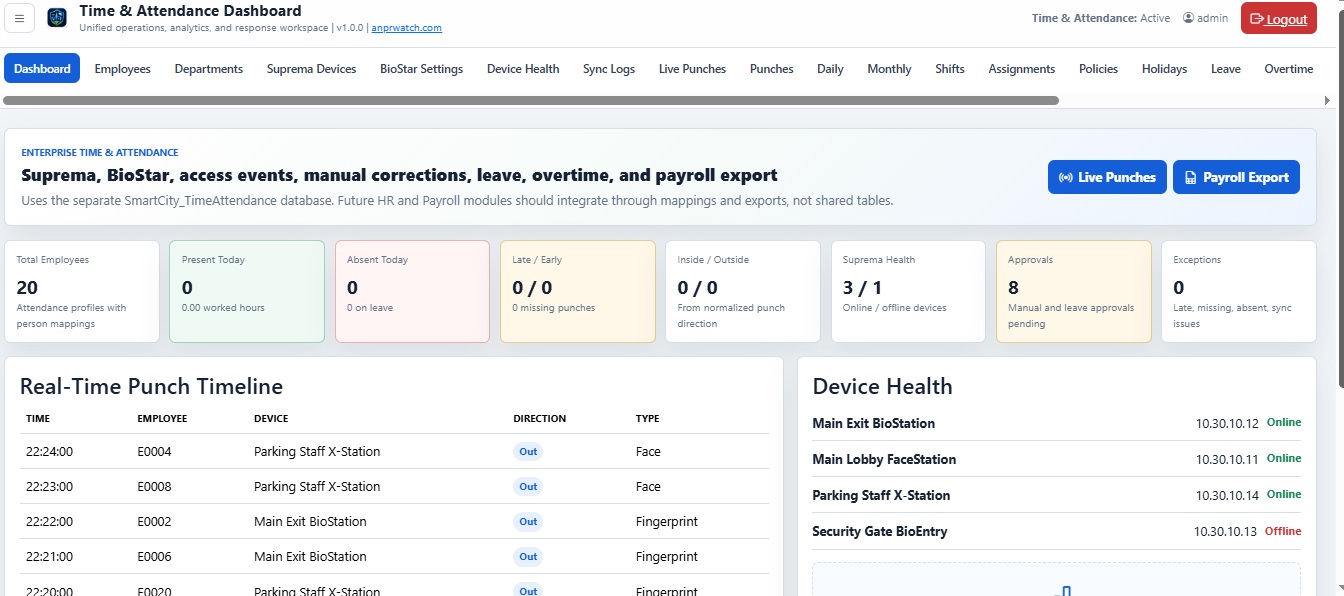Open the Monthly tab
1344x596 pixels.
point(889,69)
